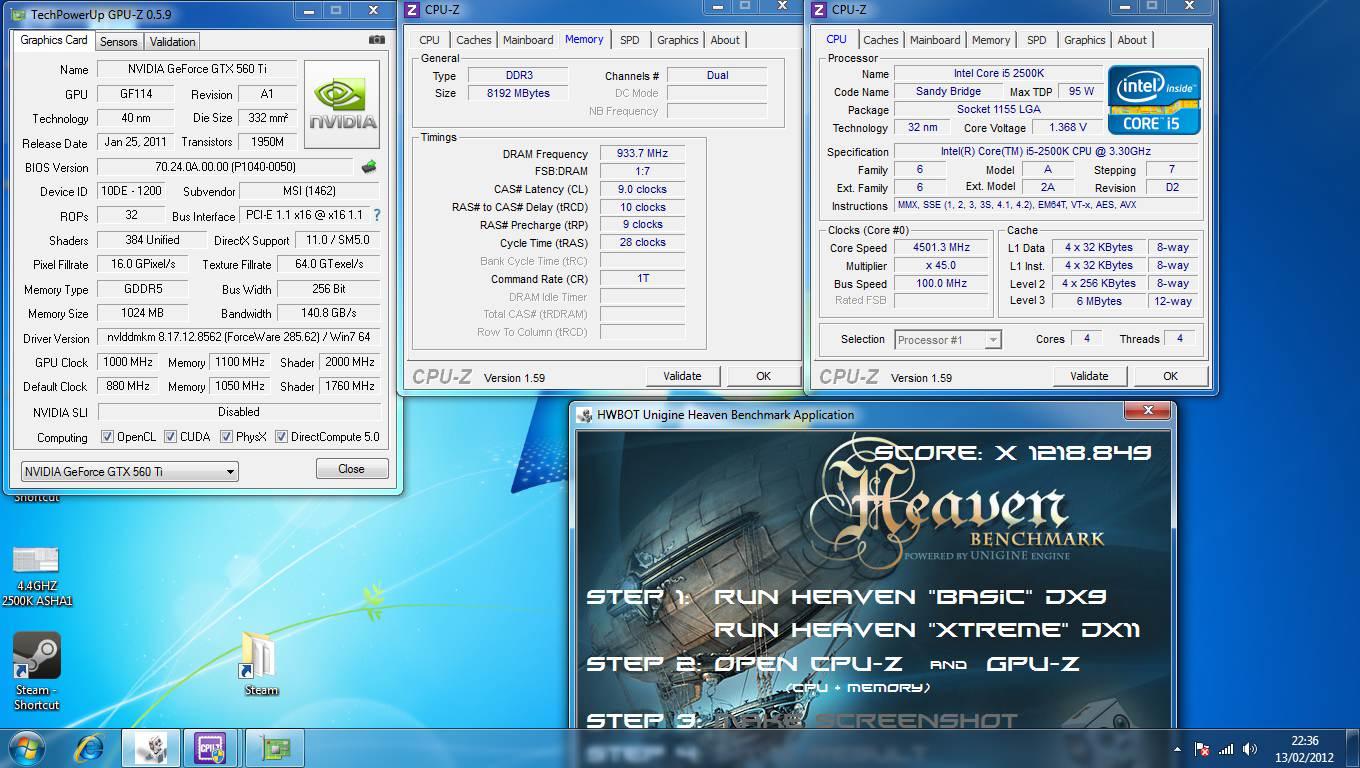Viewport: 1360px width, 768px height.
Task: Click the CPU-Z CPU window title bar icon
Action: 819,10
